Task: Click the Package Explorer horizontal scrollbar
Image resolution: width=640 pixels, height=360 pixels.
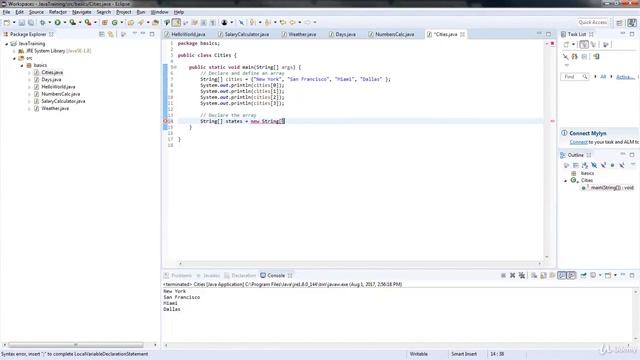Action: pyautogui.click(x=76, y=345)
